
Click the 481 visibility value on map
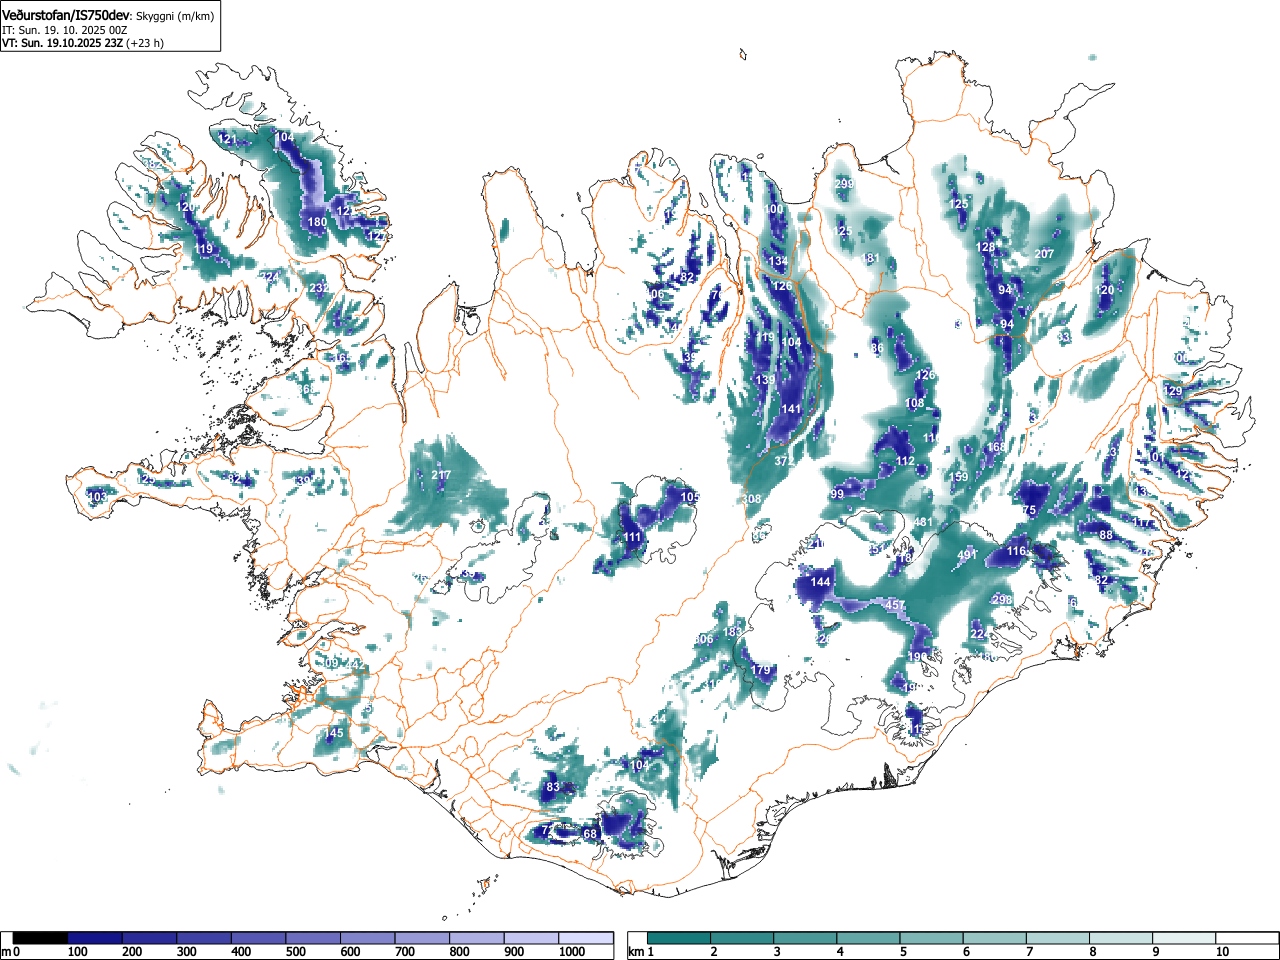(923, 522)
